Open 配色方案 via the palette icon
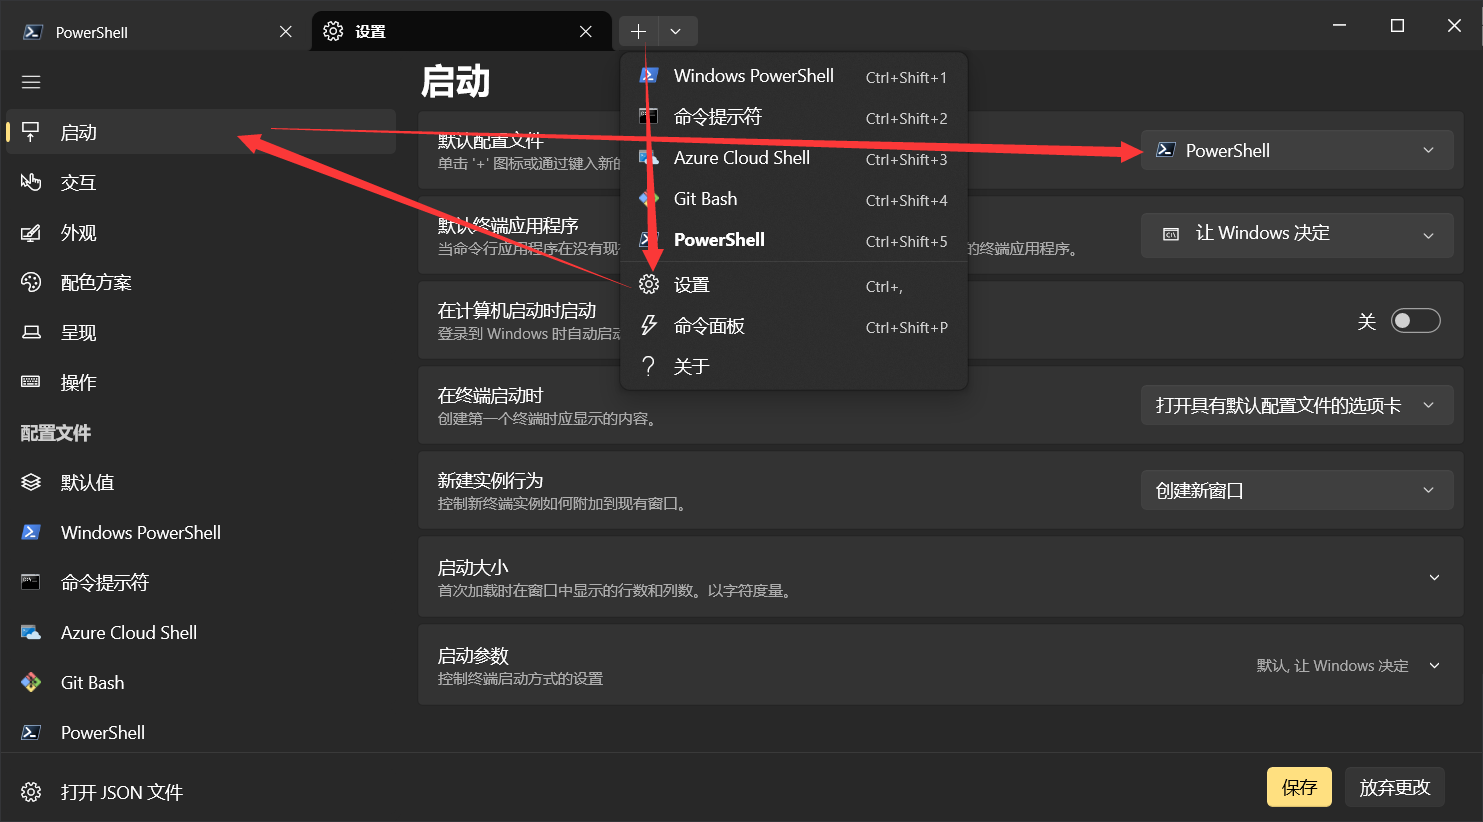1483x822 pixels. pyautogui.click(x=31, y=282)
